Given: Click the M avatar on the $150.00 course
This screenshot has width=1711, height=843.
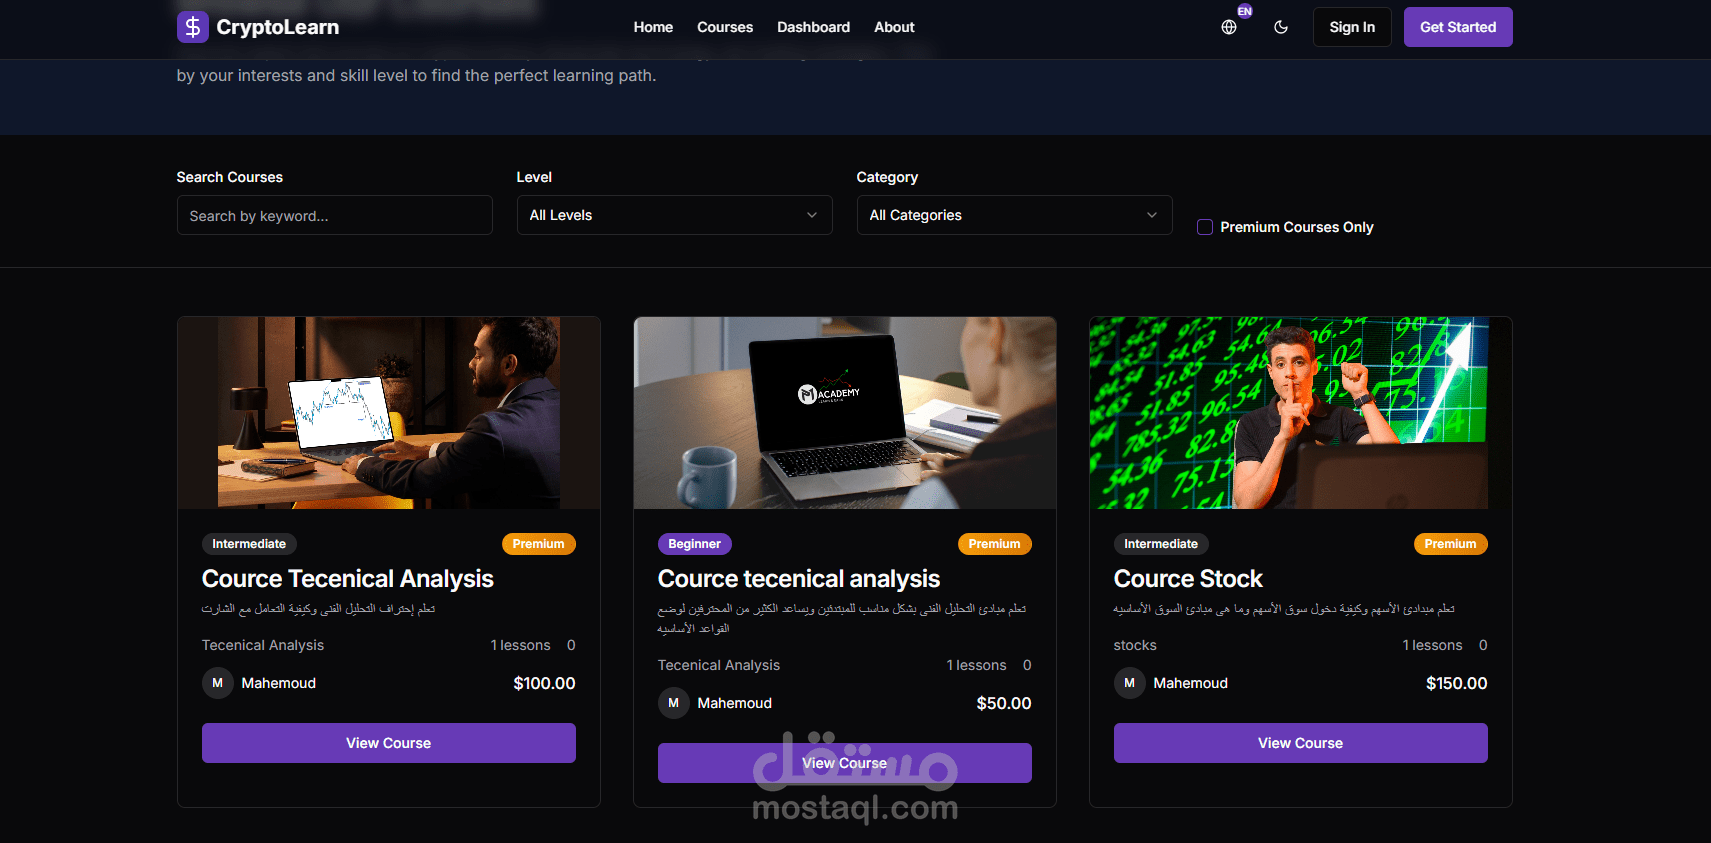Looking at the screenshot, I should (1130, 683).
